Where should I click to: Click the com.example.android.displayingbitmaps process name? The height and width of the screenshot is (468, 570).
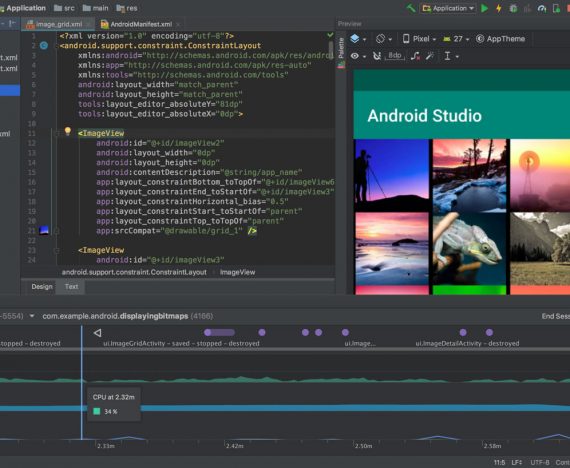(x=115, y=316)
